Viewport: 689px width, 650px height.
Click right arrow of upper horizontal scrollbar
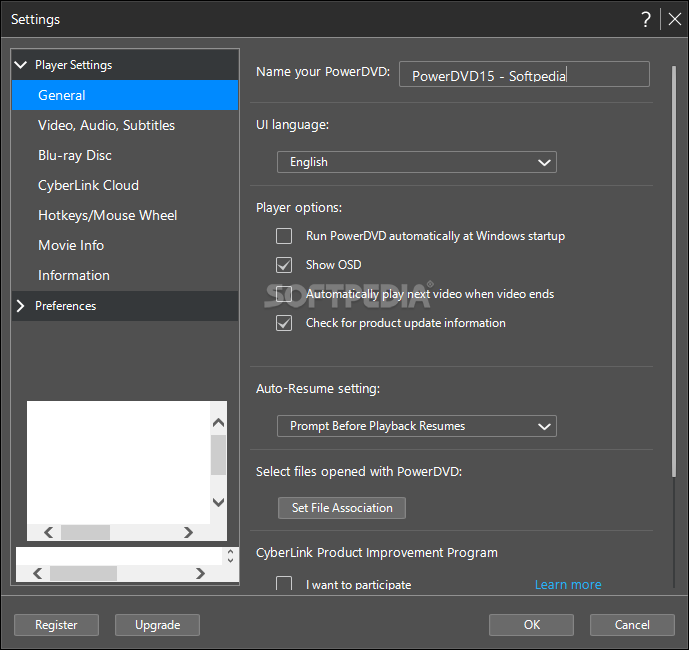point(189,533)
